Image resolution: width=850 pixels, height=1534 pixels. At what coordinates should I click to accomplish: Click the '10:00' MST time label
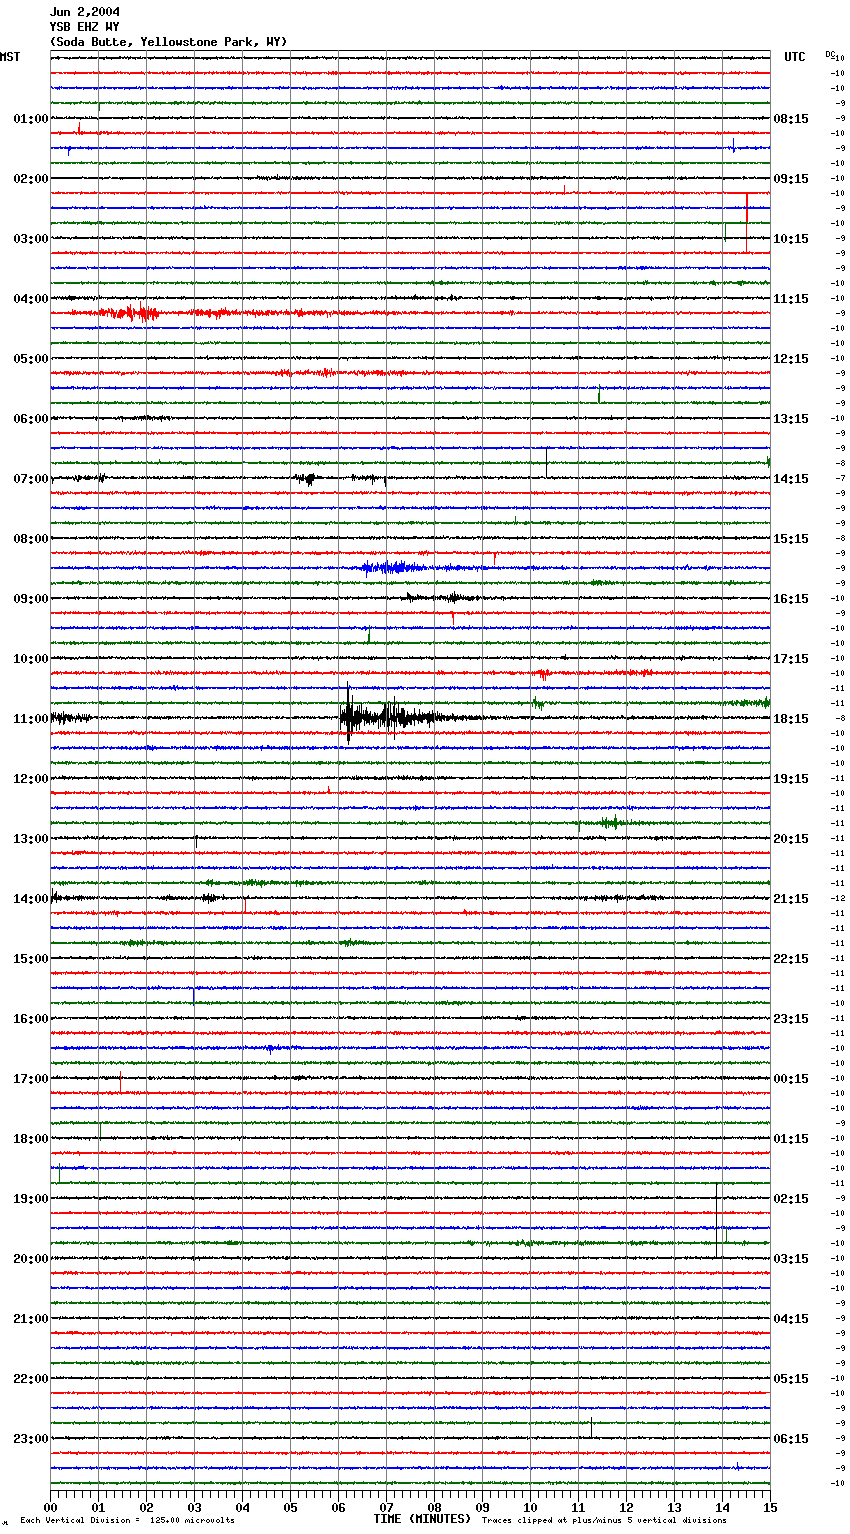coord(31,659)
